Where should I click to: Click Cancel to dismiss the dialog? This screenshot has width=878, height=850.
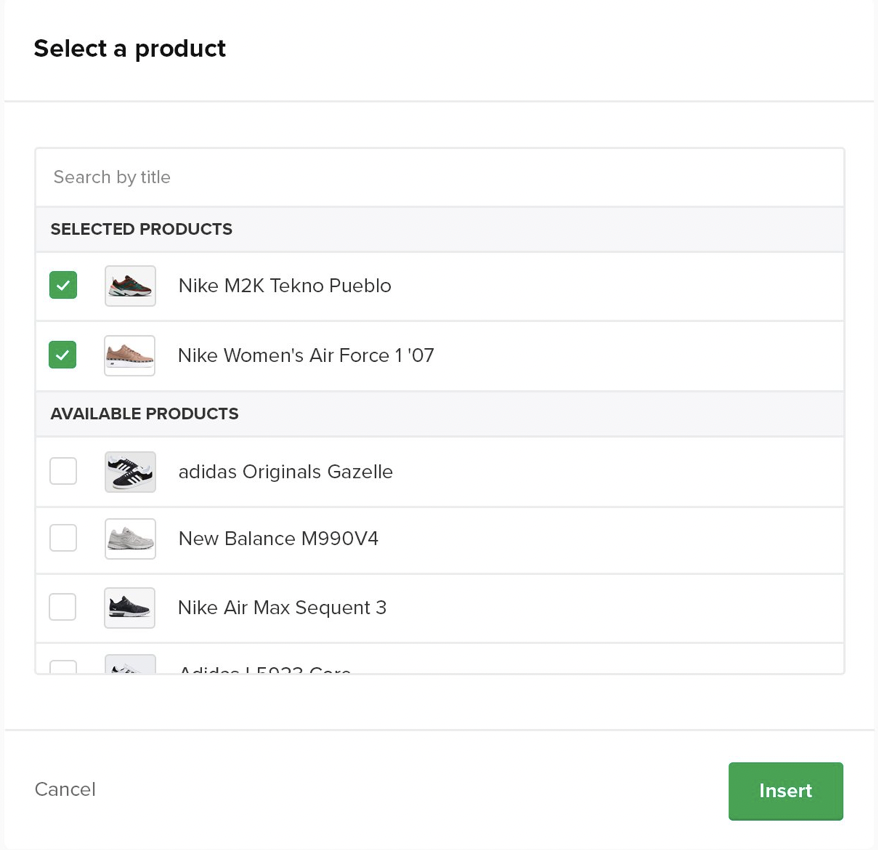coord(64,790)
